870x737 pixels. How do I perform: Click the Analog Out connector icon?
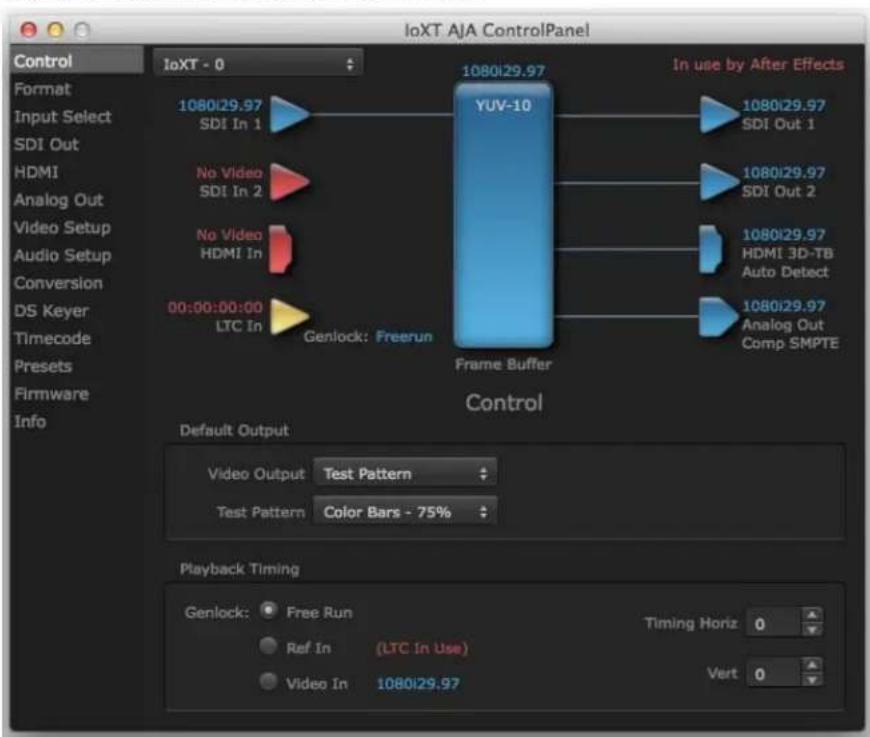[x=718, y=317]
